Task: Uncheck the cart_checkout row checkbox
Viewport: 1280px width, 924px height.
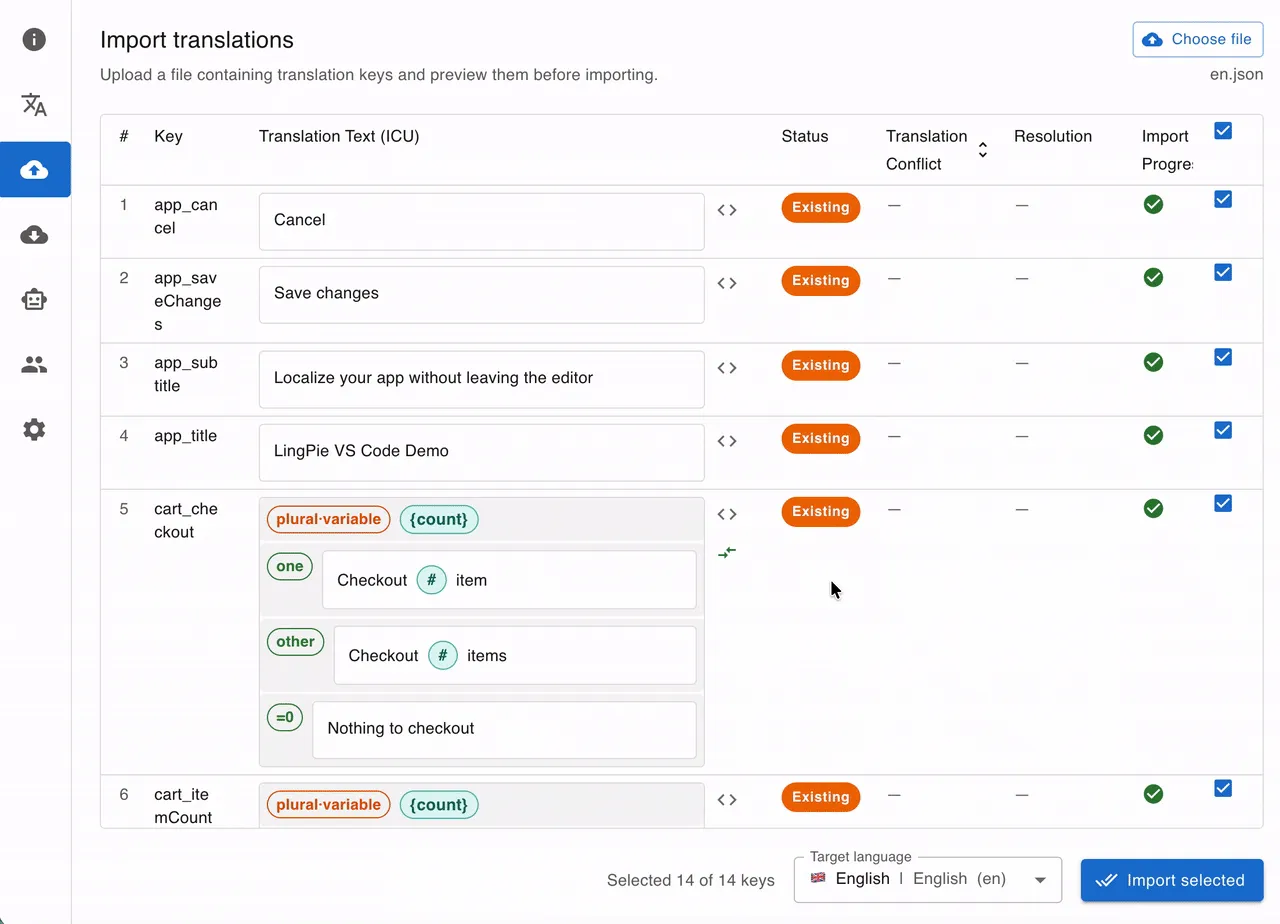Action: (1223, 503)
